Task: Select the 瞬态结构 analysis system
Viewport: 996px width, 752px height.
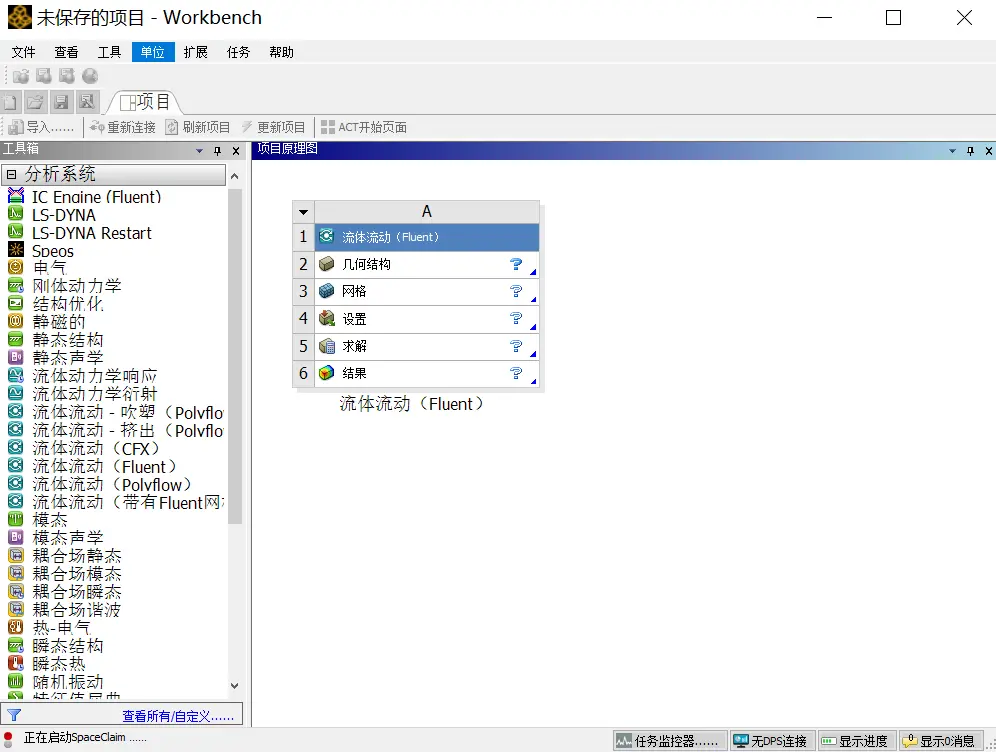Action: tap(67, 646)
